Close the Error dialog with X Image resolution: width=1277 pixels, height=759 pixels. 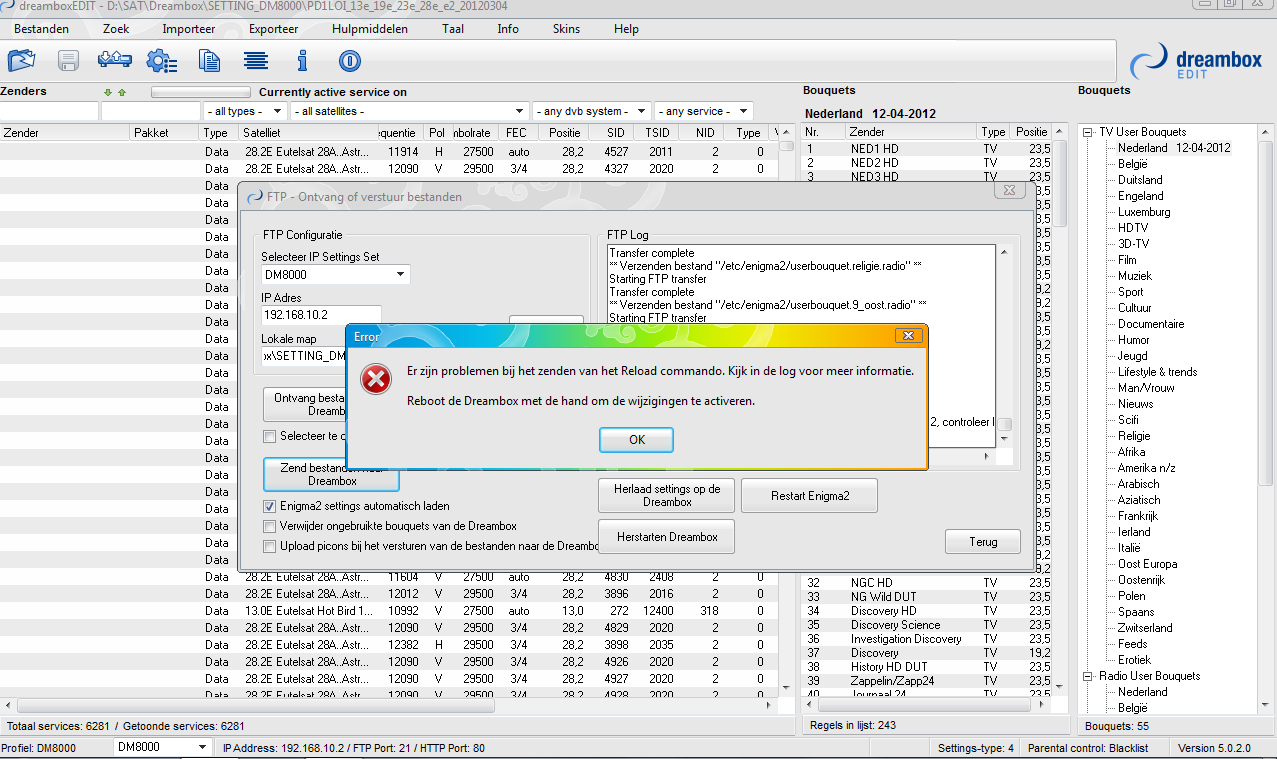click(906, 336)
